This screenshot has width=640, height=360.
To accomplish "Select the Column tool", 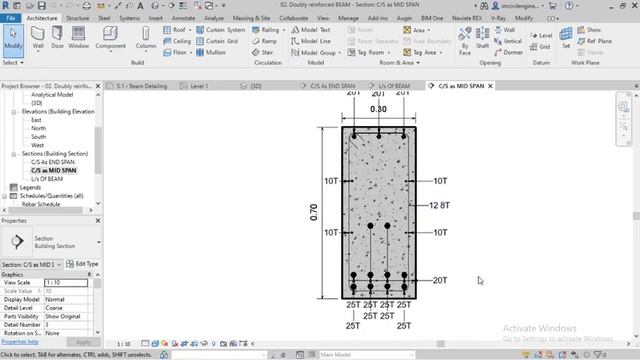I will pos(146,38).
